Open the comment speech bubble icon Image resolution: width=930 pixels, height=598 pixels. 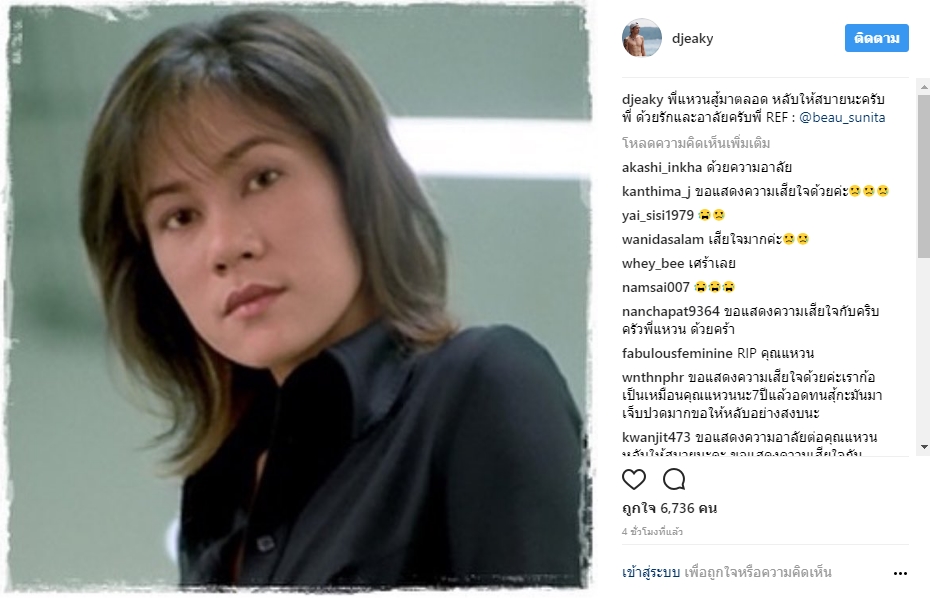(674, 479)
